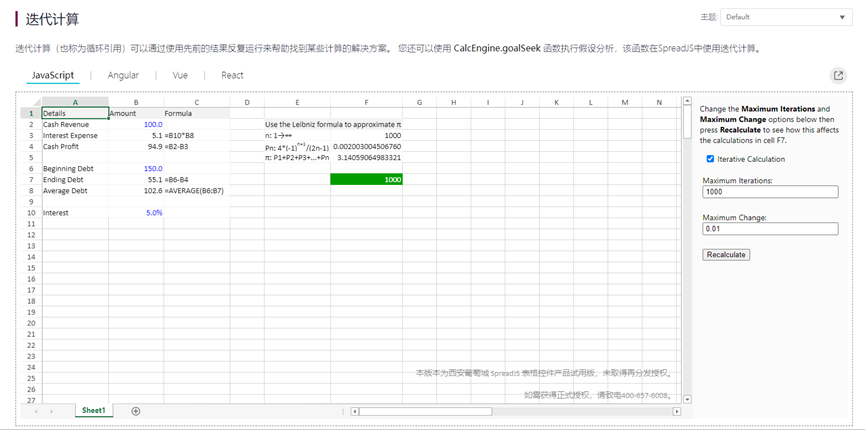
Task: Toggle the Iterative Calculation checkbox
Action: coord(711,159)
